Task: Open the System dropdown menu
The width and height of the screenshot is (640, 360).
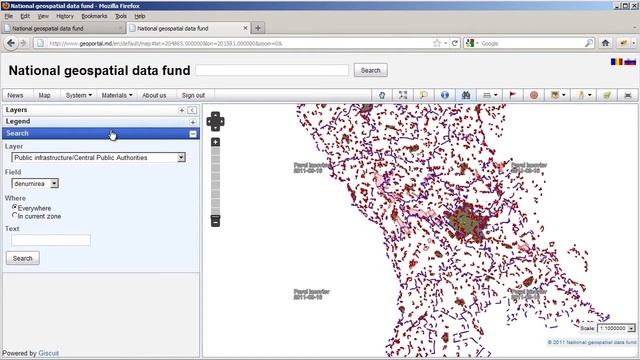Action: click(x=78, y=95)
